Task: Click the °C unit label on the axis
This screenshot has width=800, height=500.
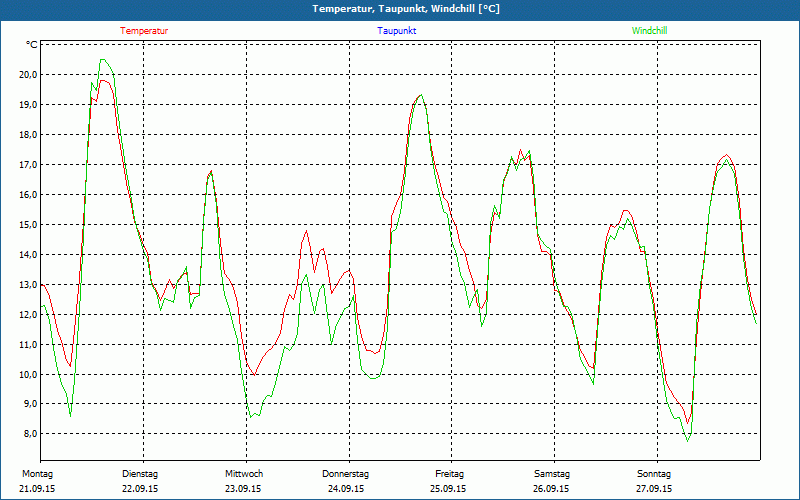Action: point(32,45)
